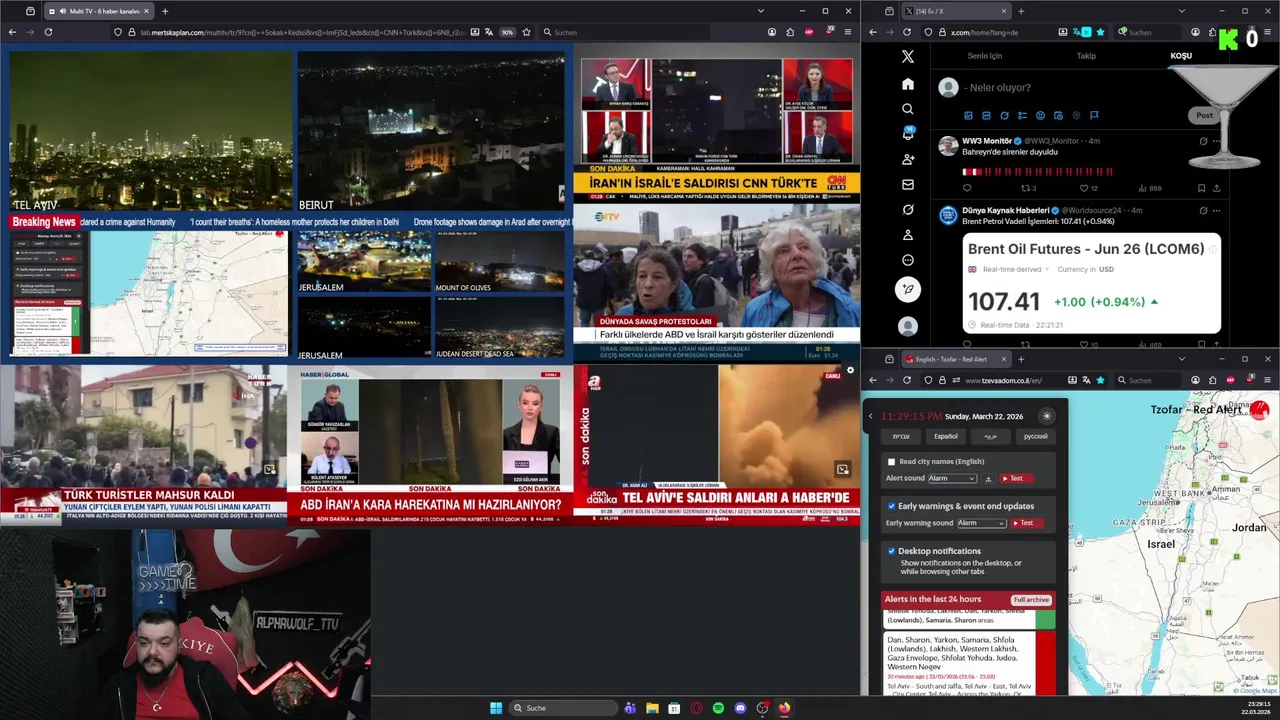Open Full archive of alerts
Image resolution: width=1280 pixels, height=720 pixels.
pyautogui.click(x=1031, y=600)
